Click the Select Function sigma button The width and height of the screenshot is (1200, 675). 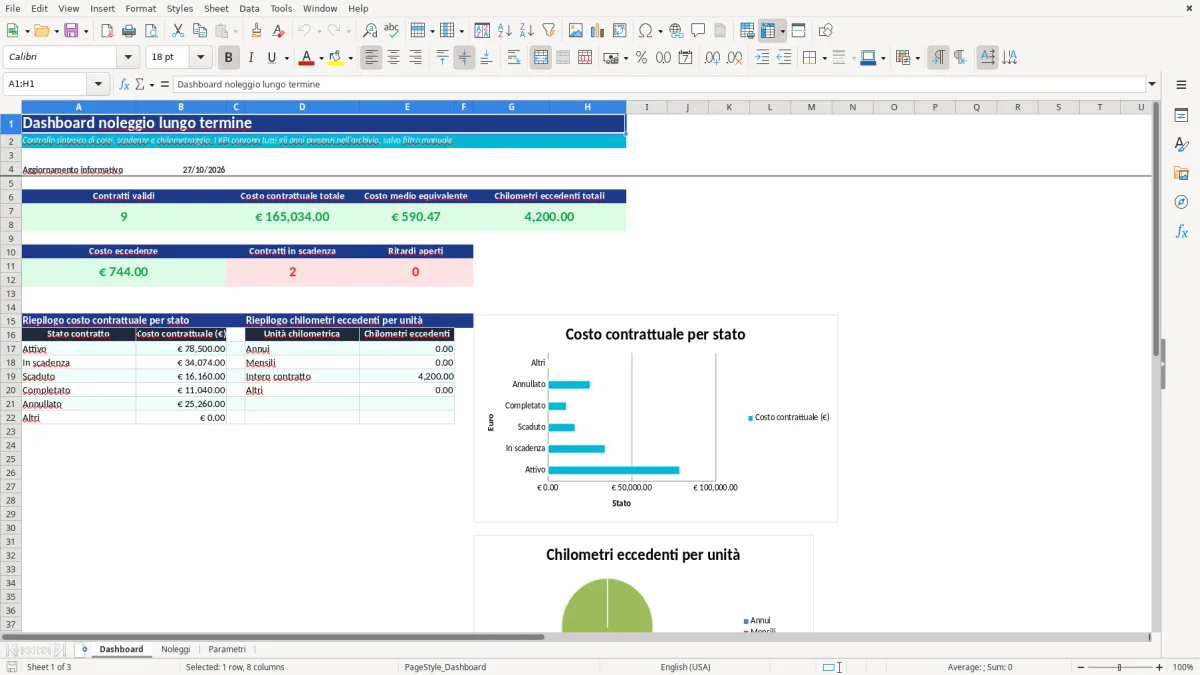click(140, 85)
